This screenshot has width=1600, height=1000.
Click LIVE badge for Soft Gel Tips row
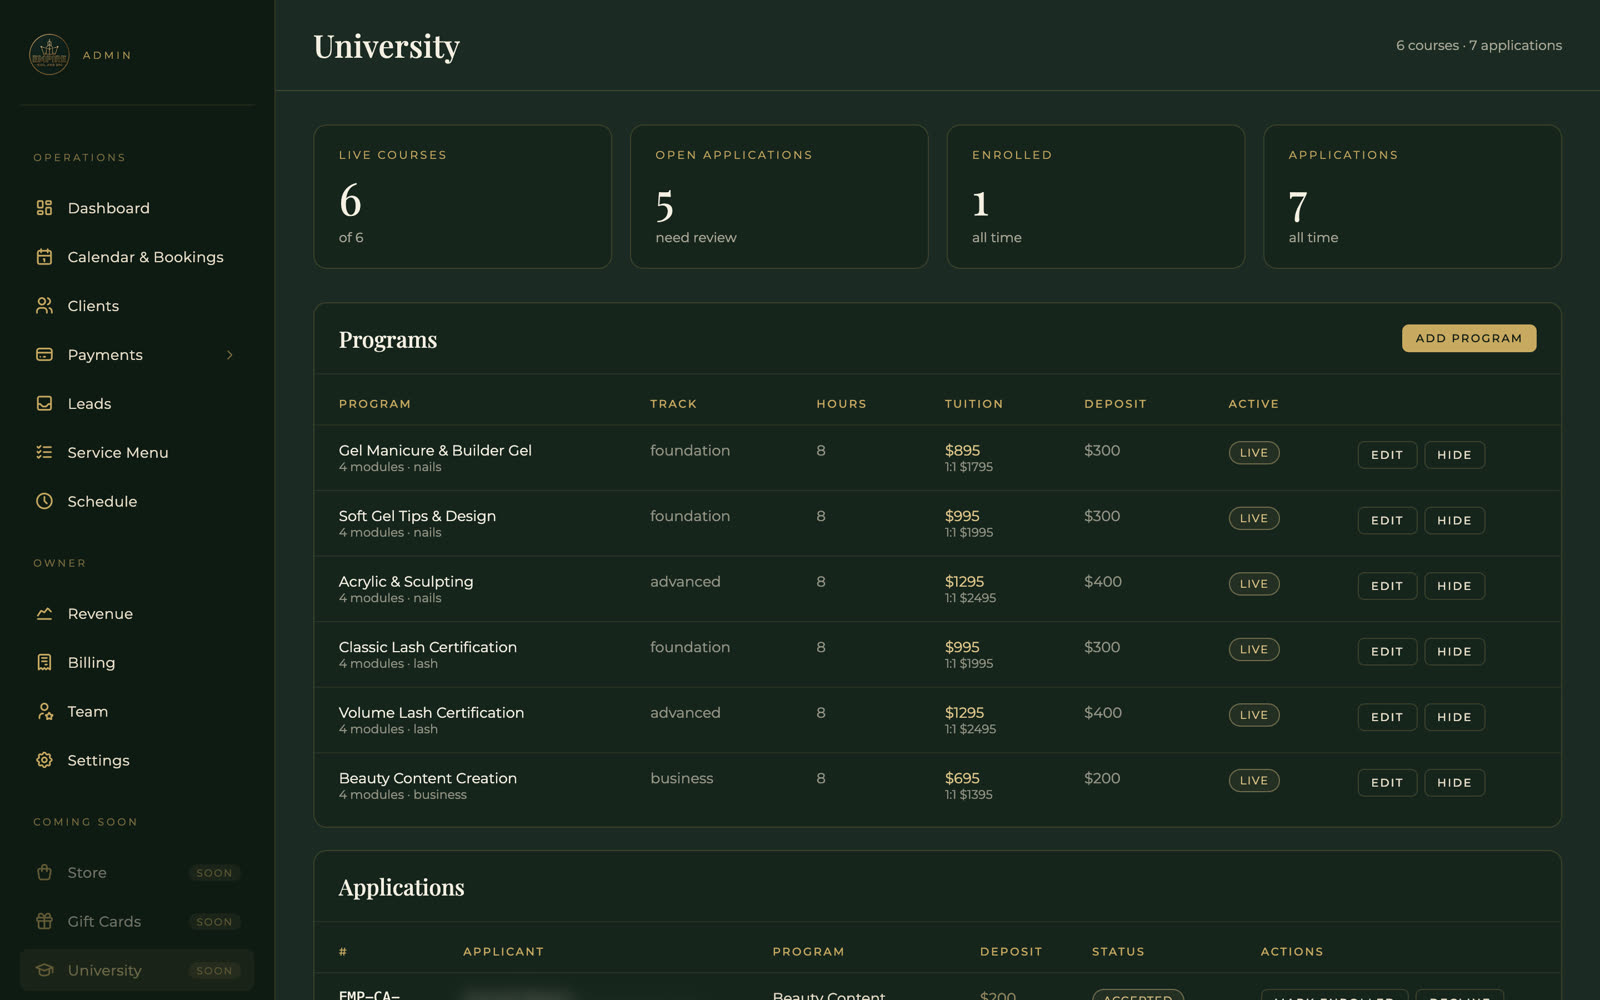[x=1254, y=519]
